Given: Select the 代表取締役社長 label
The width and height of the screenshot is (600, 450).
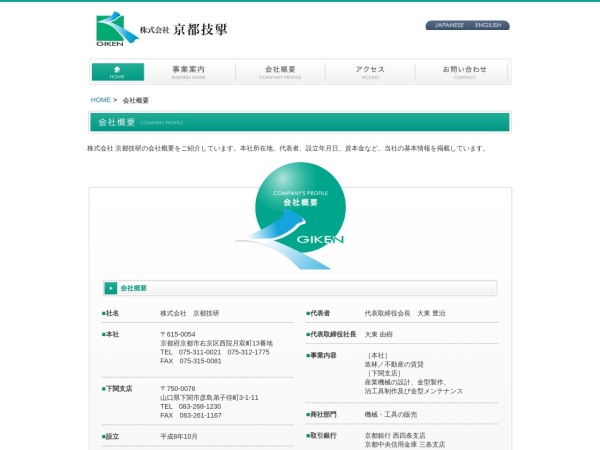Looking at the screenshot, I should (331, 334).
